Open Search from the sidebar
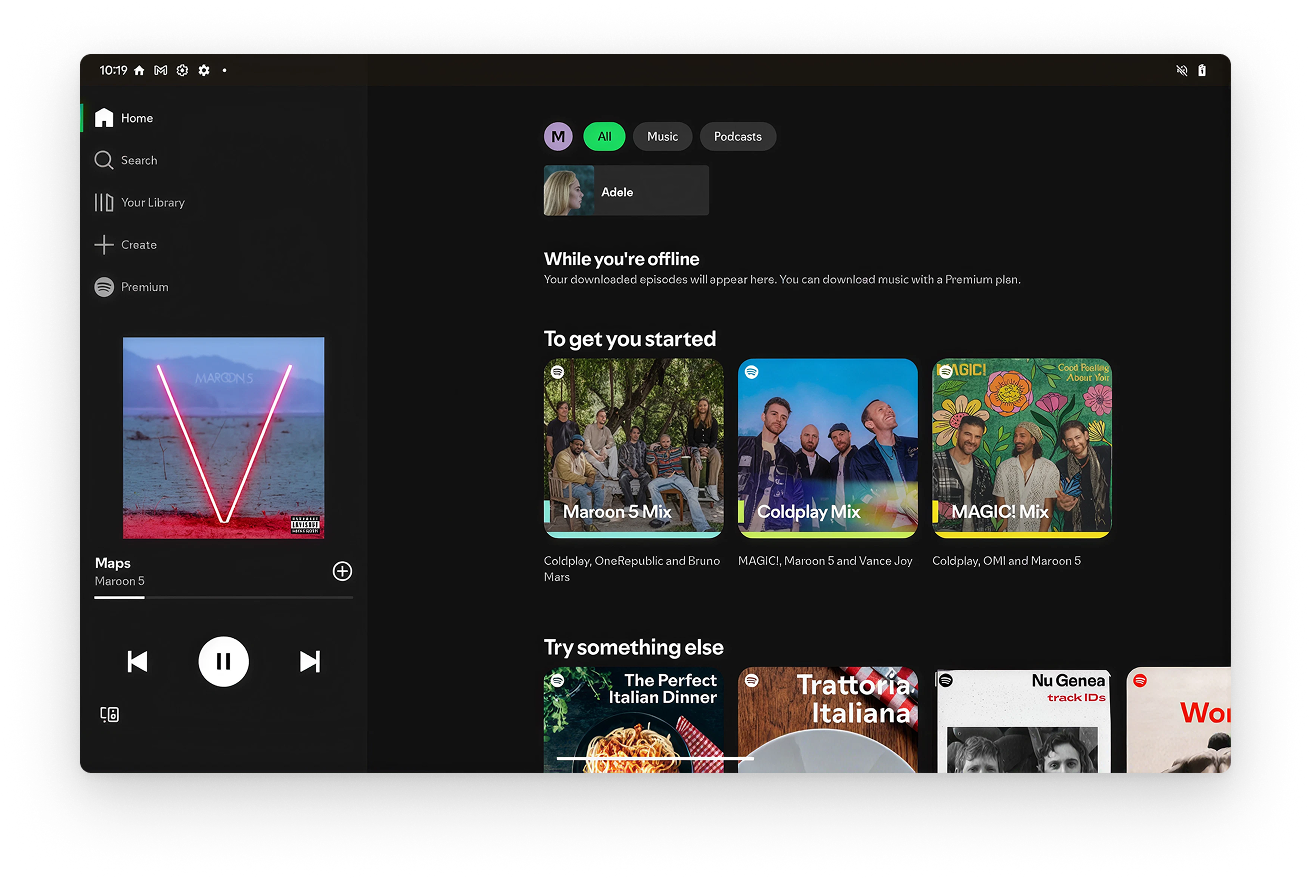 126,160
